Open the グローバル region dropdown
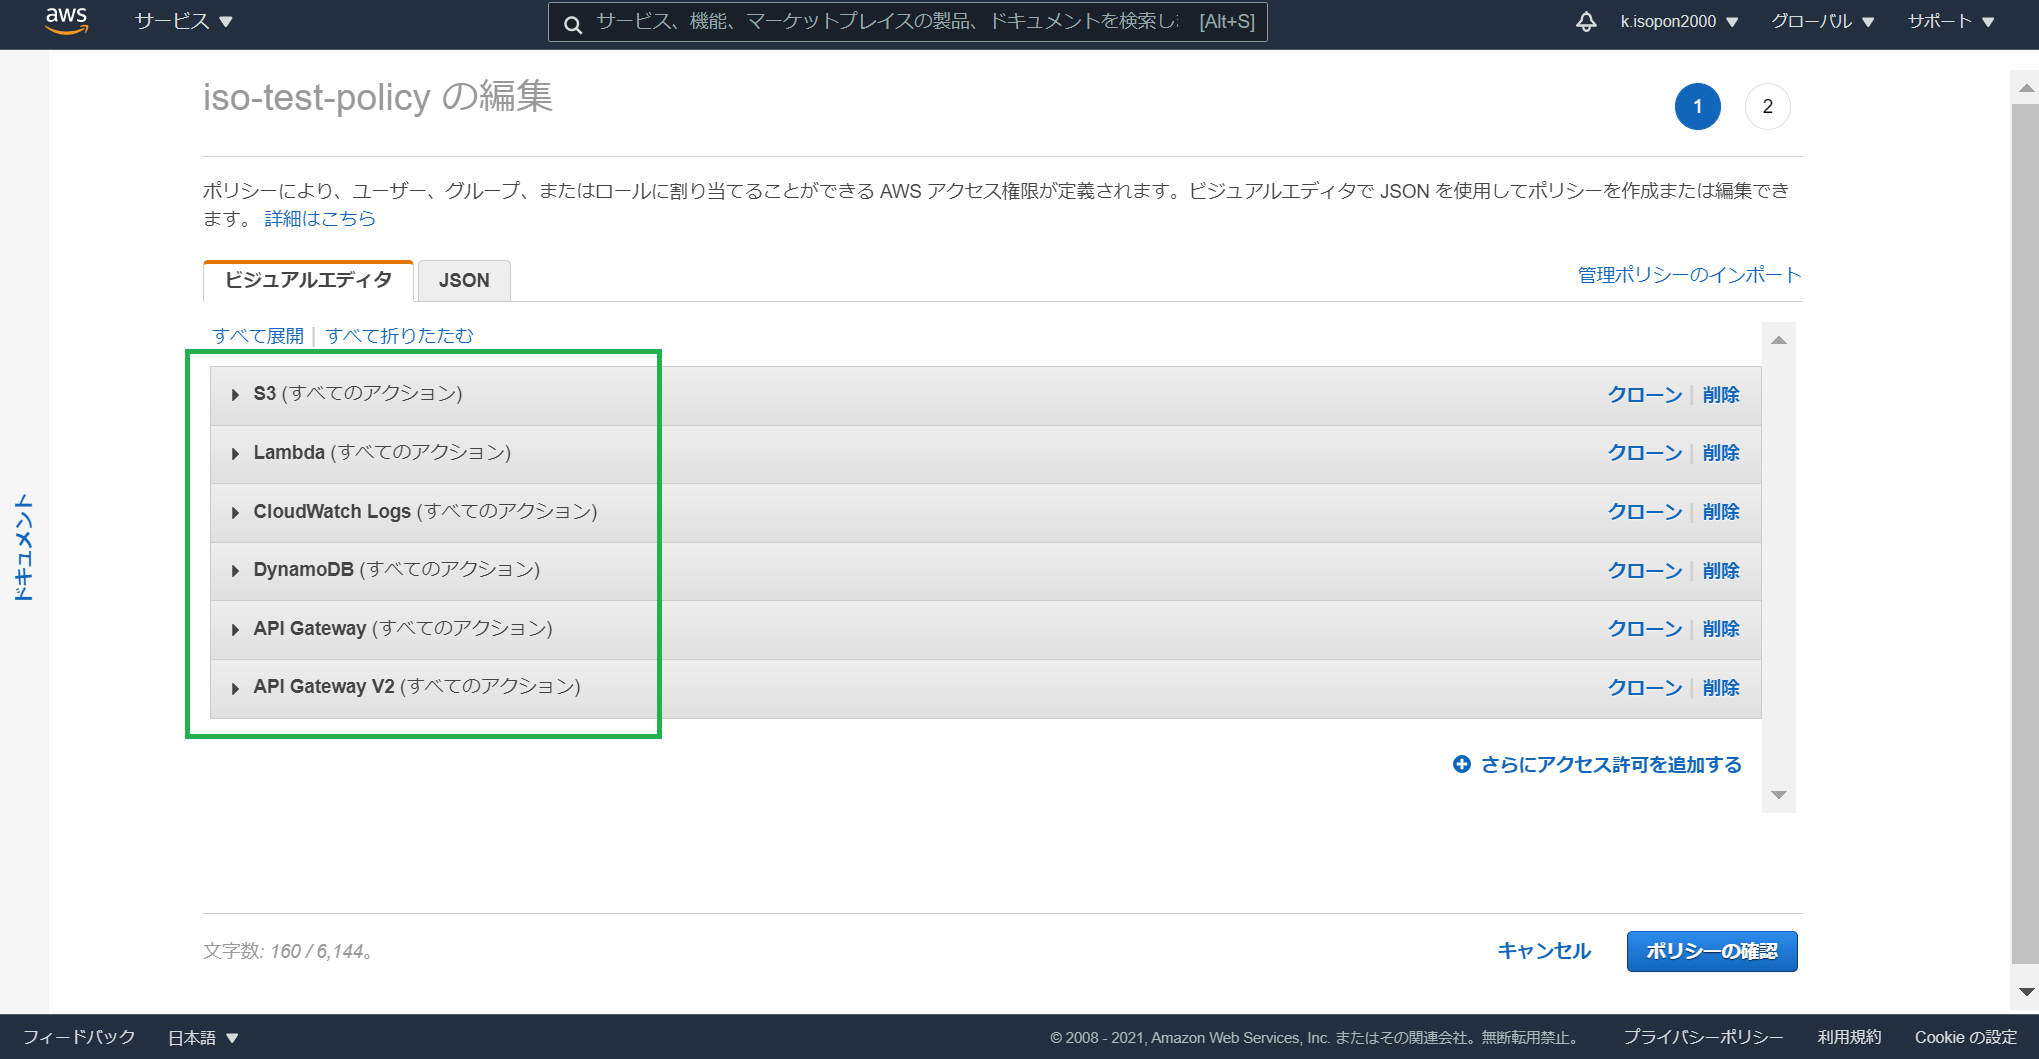 click(1820, 21)
